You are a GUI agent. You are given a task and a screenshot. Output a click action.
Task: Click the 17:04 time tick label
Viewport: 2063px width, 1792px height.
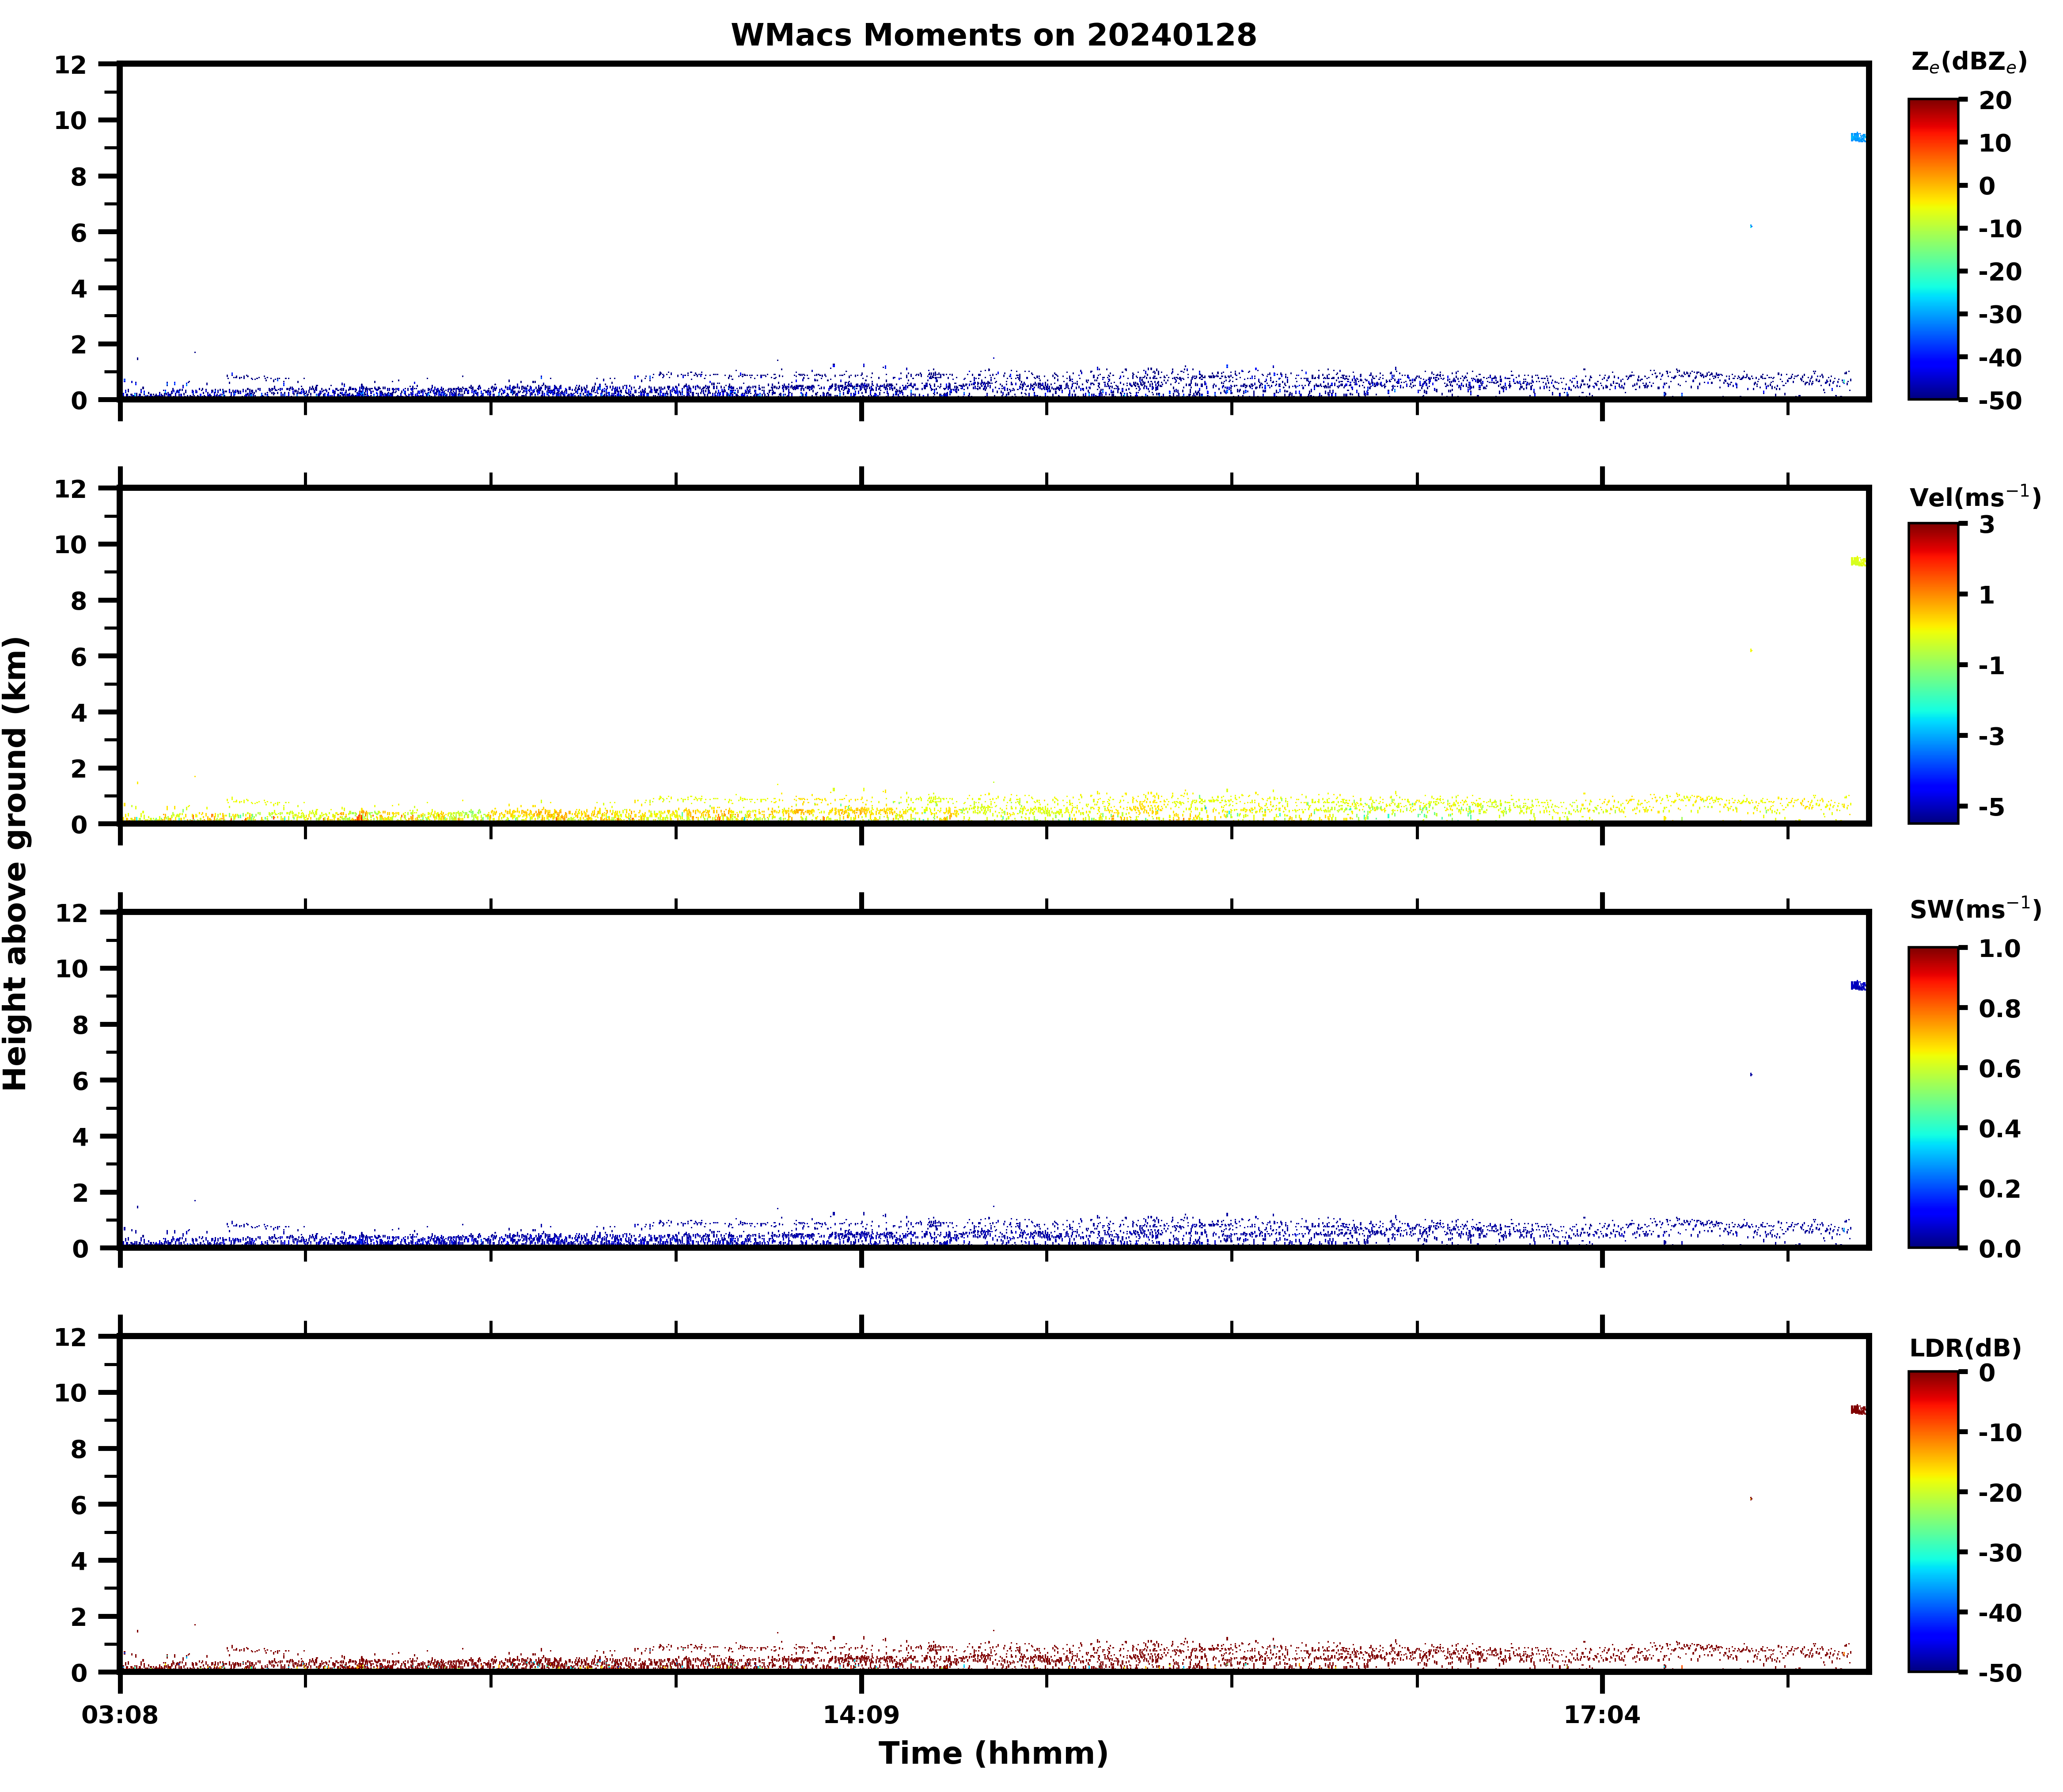(x=1602, y=1716)
